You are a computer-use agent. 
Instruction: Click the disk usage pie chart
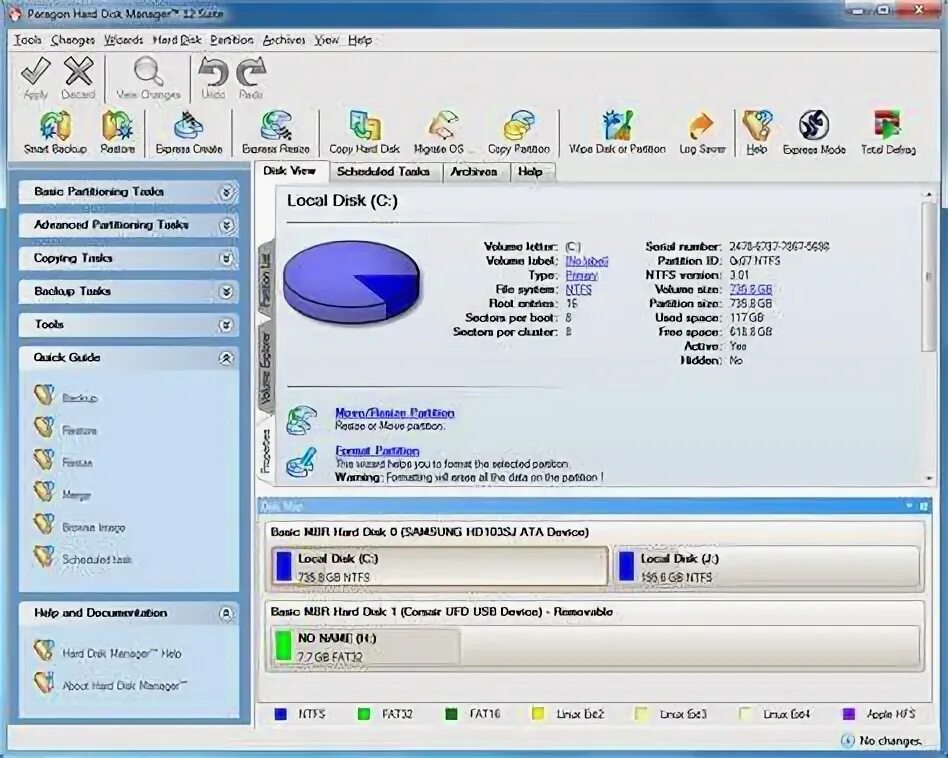point(351,280)
